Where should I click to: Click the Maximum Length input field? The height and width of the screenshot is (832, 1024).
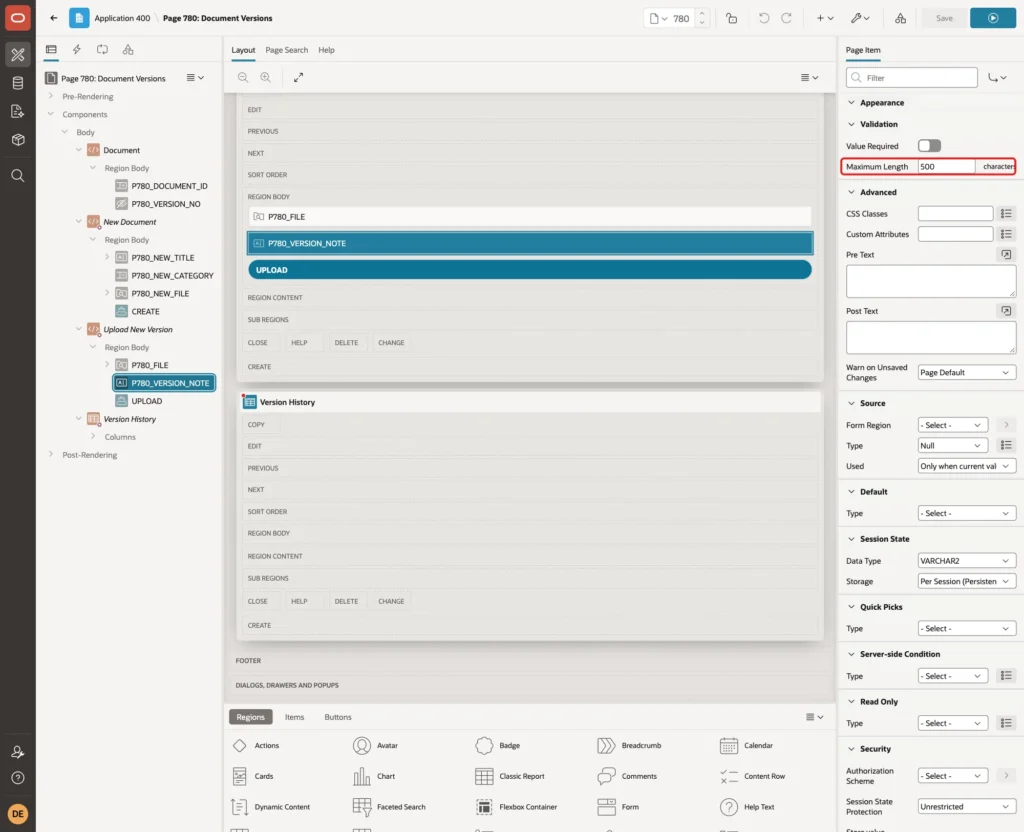[946, 167]
